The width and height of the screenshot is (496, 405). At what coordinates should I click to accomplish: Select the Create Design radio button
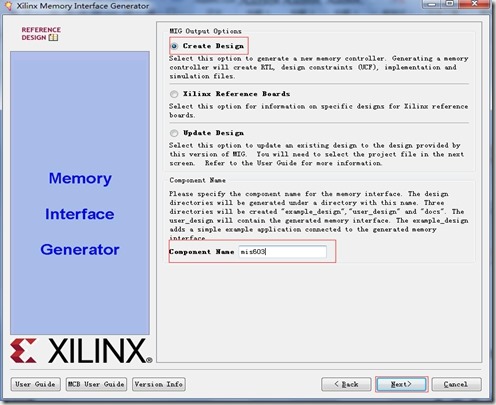click(174, 46)
